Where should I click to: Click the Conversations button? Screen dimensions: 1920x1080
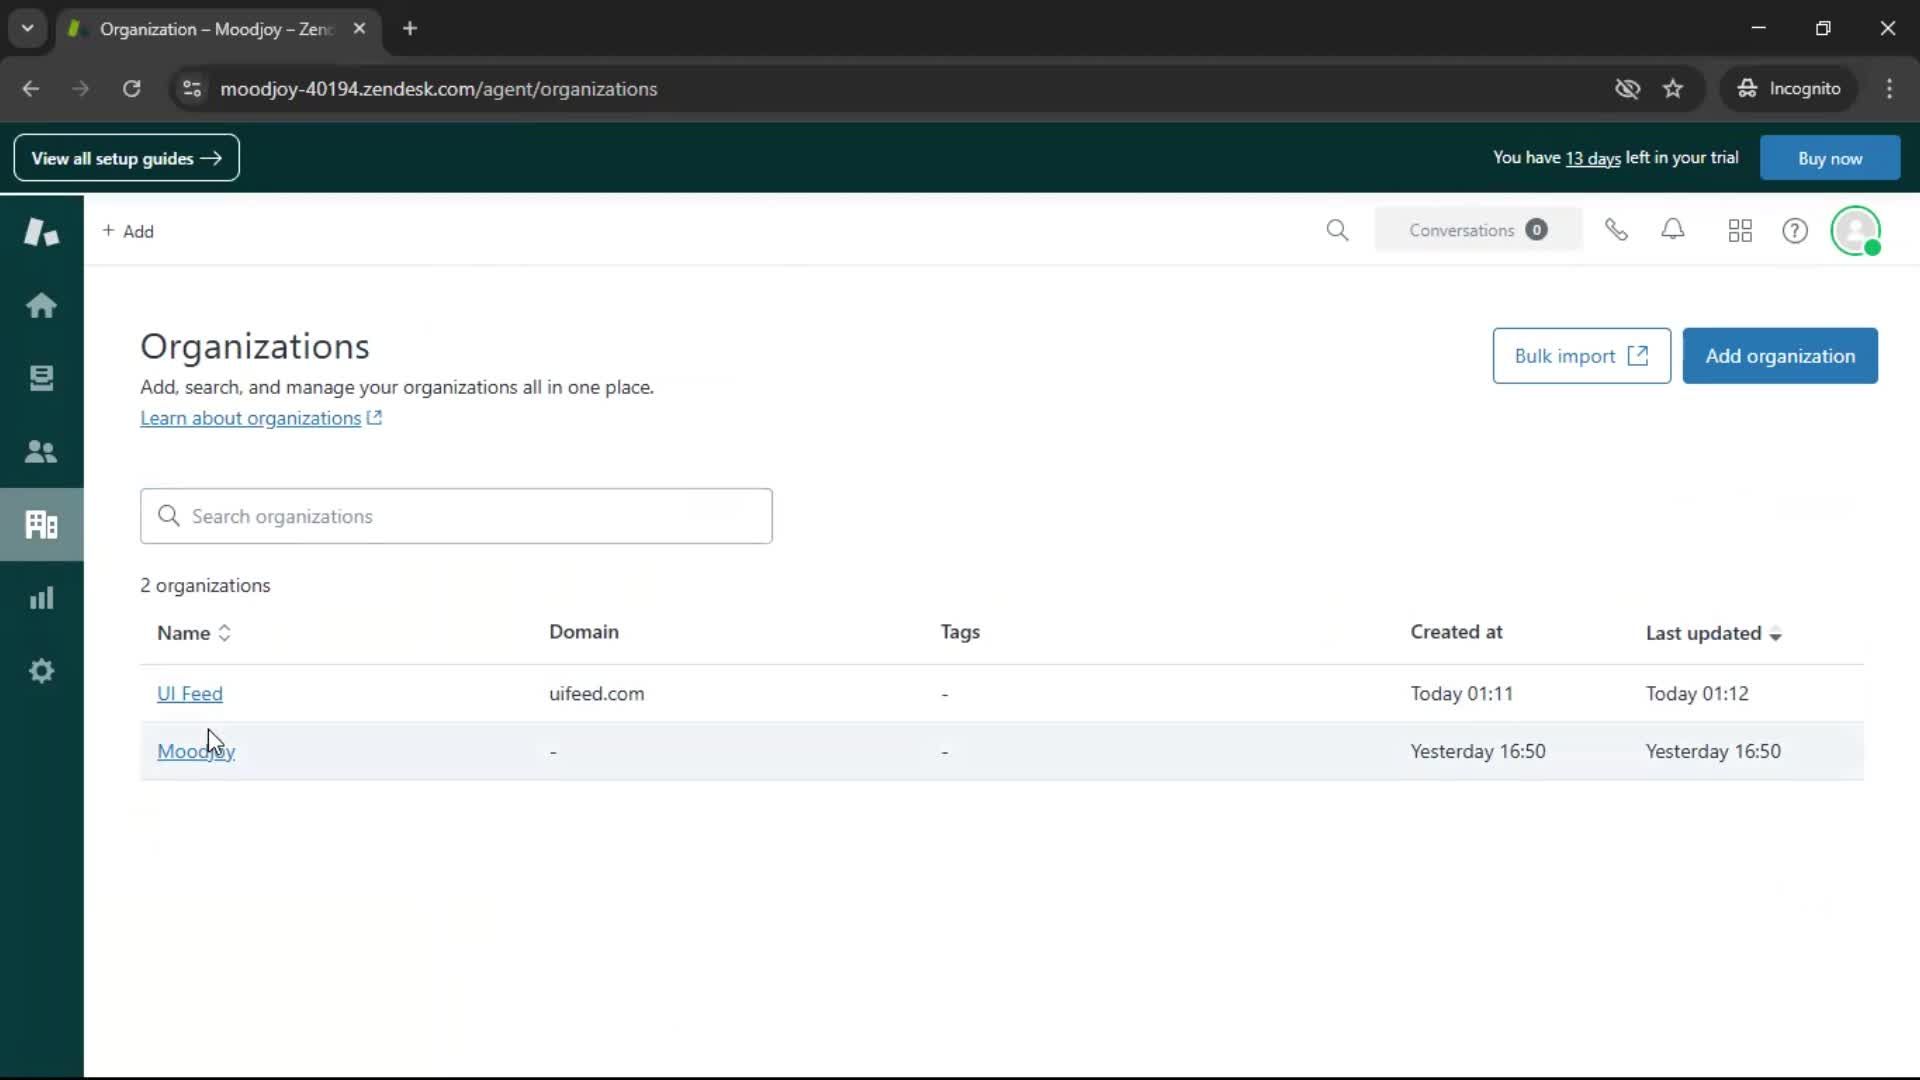1478,230
